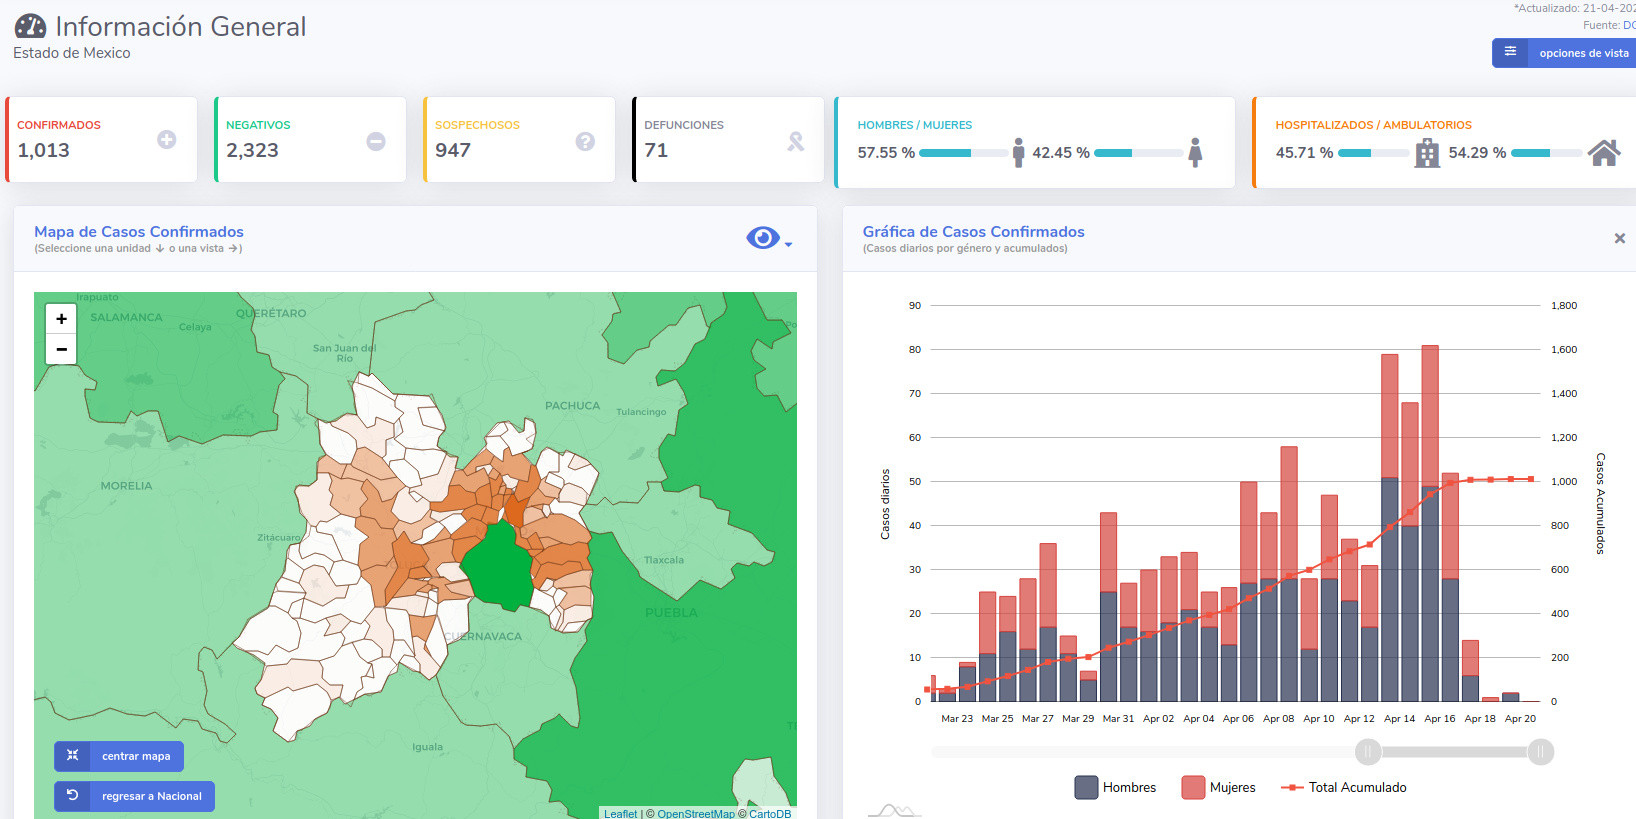
Task: Click the centrar mapa button
Action: 119,756
